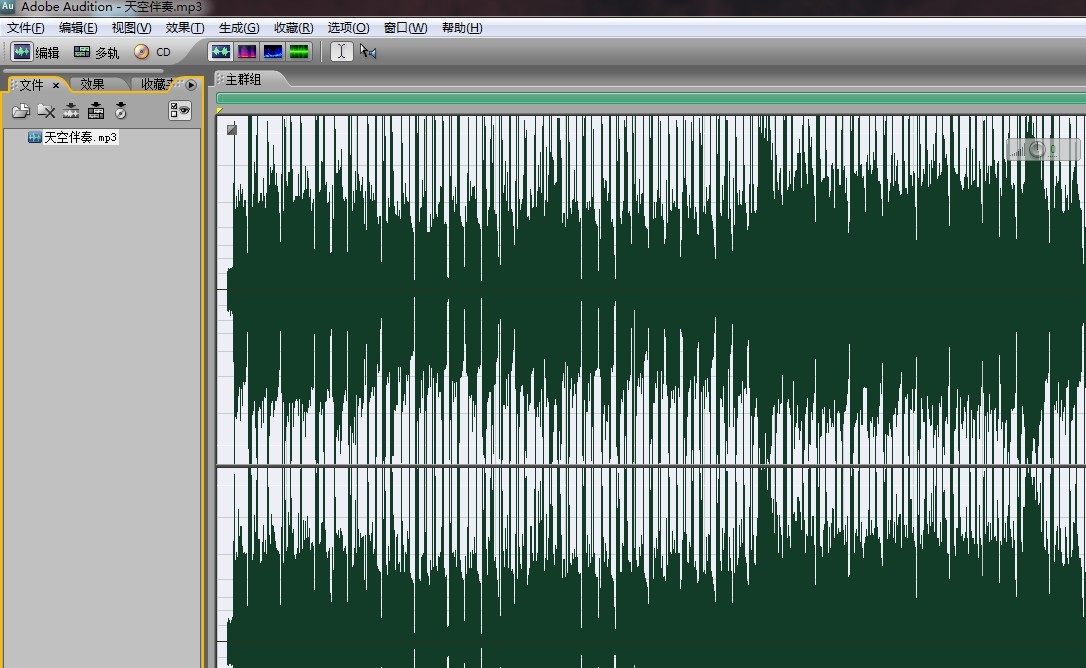The height and width of the screenshot is (668, 1086).
Task: Click Edit File waveform insert icon
Action: point(71,111)
